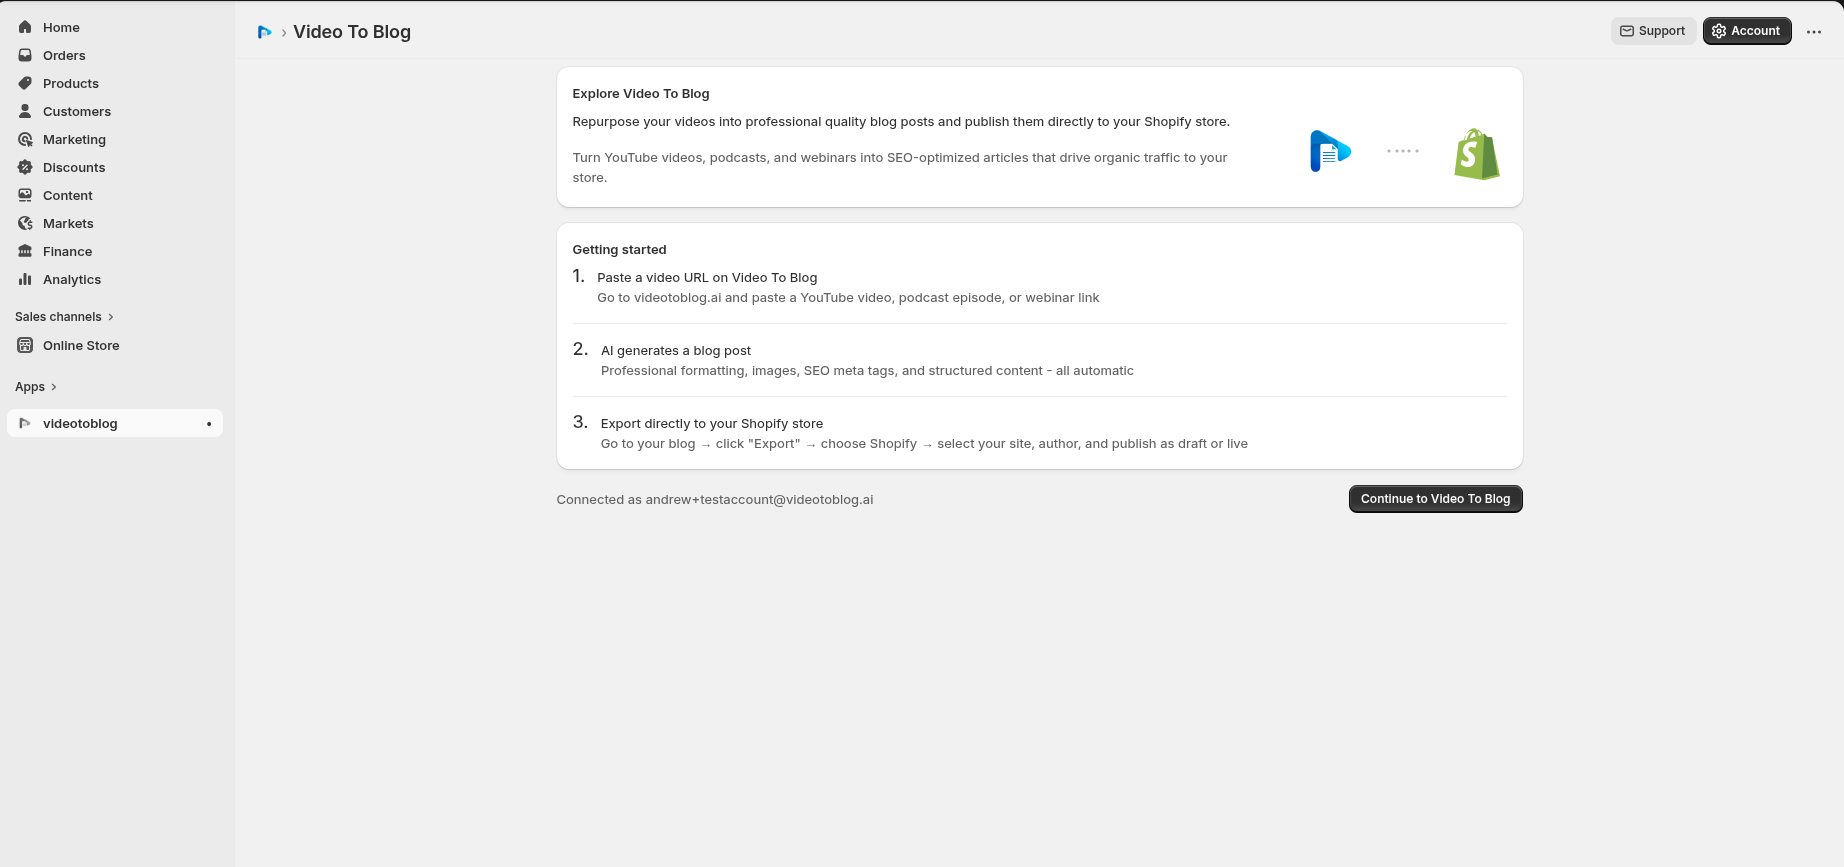Click the Discounts badge icon
The width and height of the screenshot is (1844, 867).
point(25,167)
